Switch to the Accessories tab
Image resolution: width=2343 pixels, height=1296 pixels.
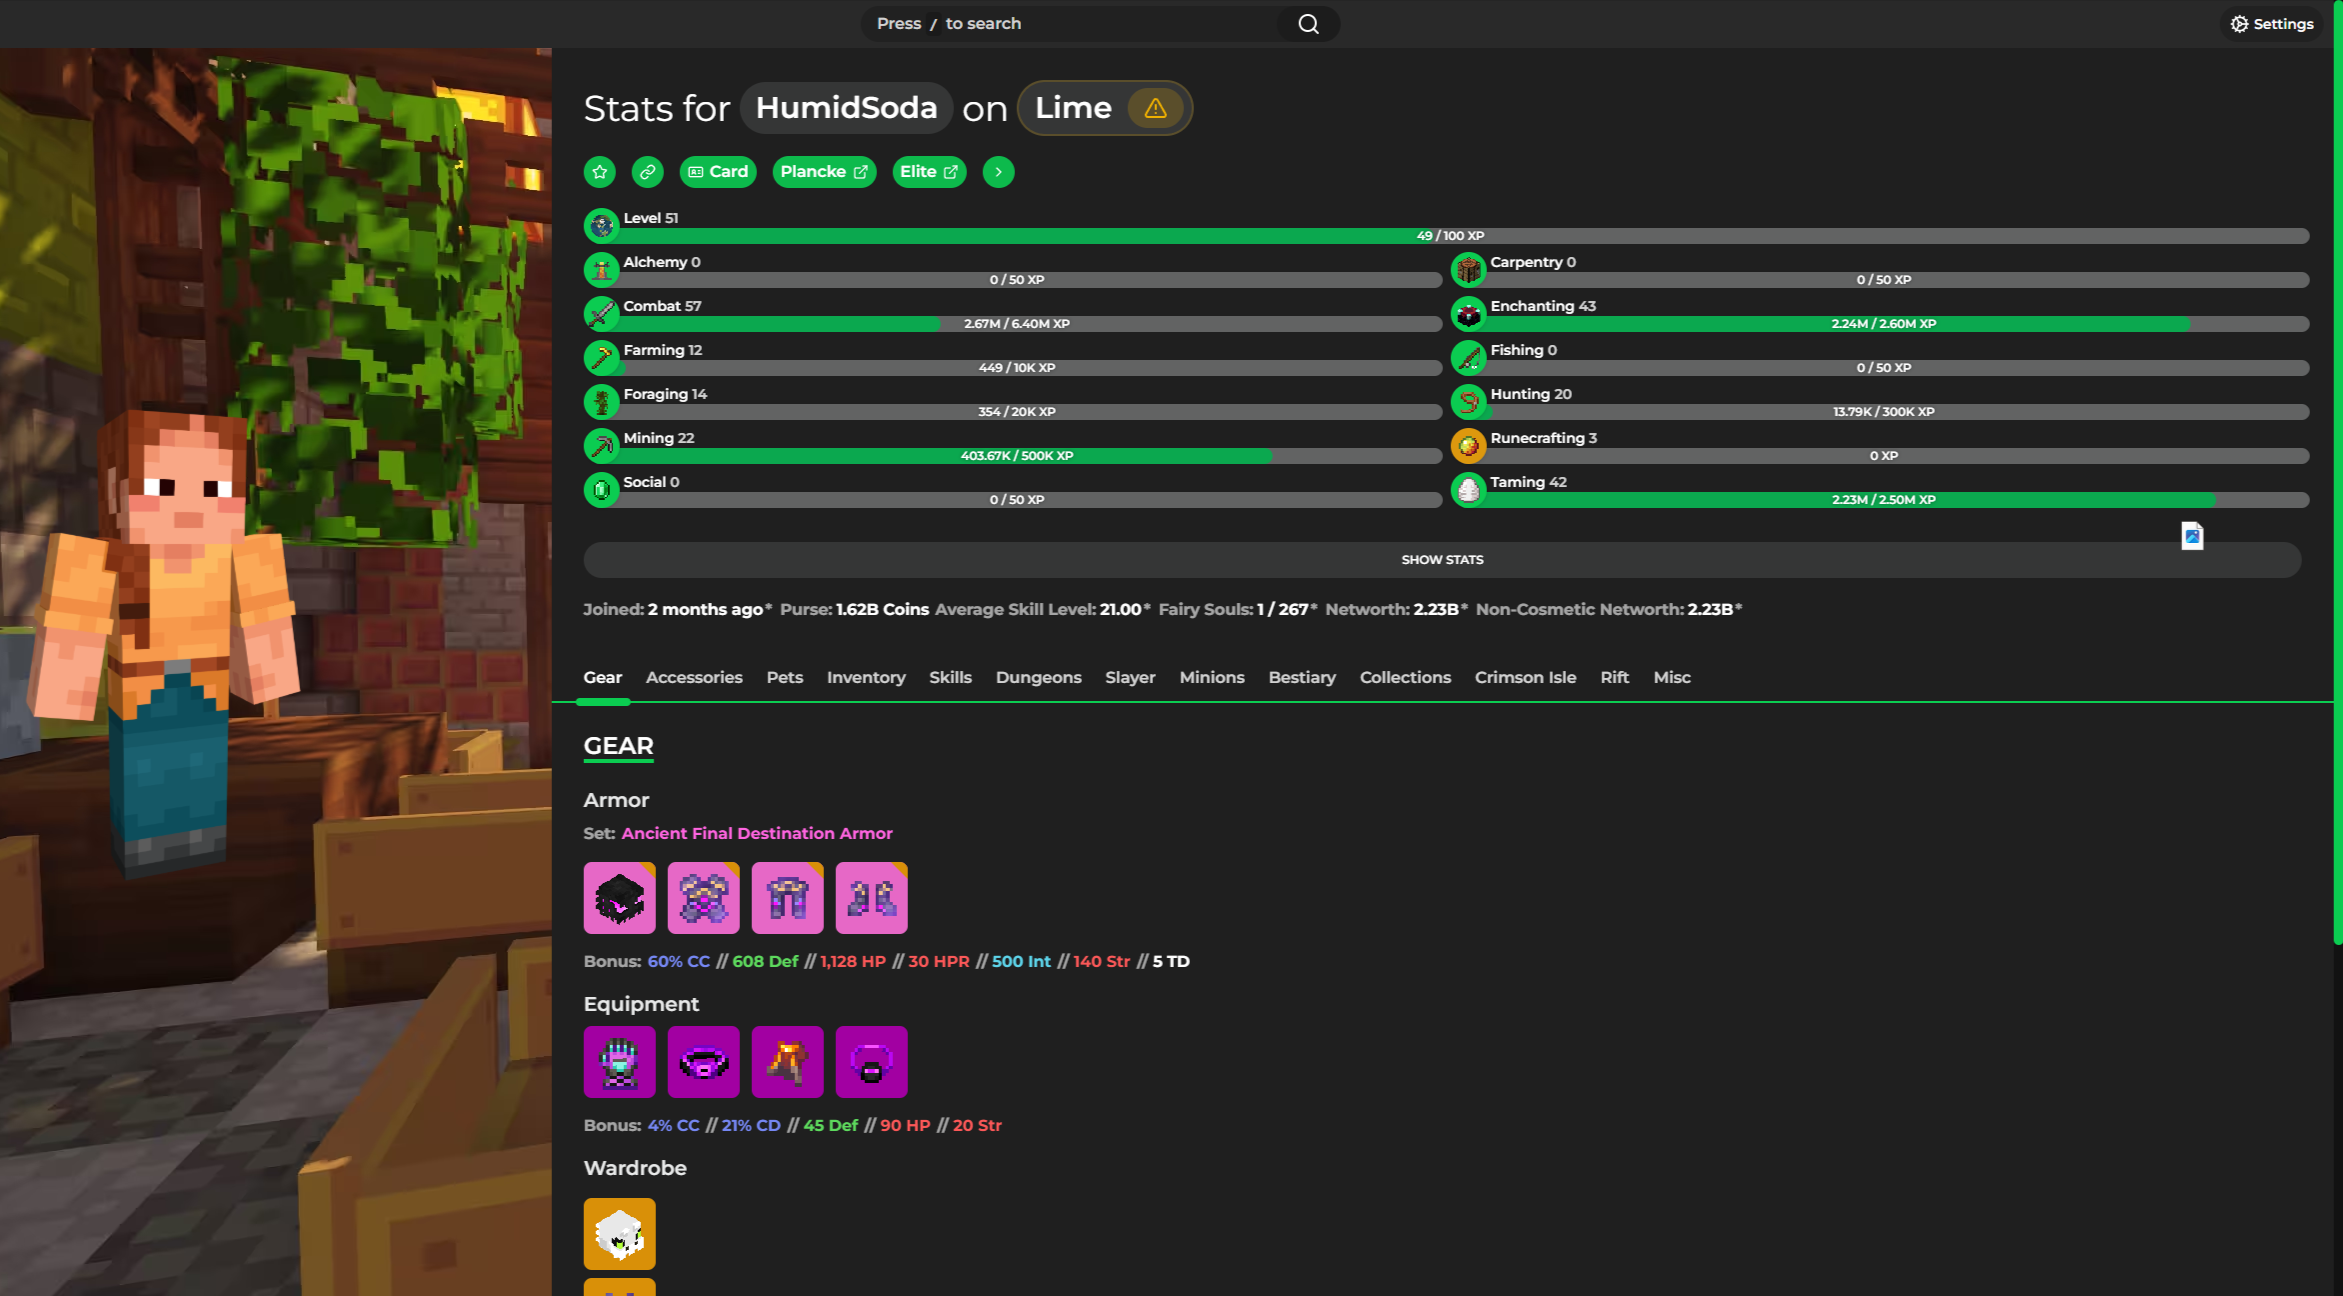[x=693, y=677]
